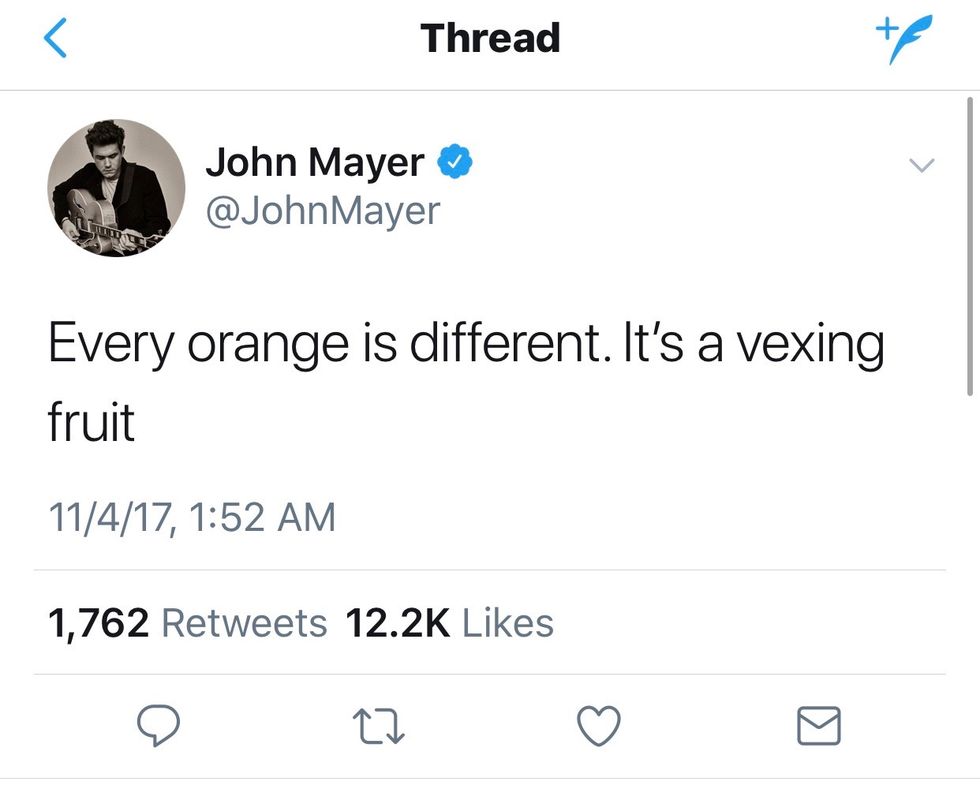Click the blue verified badge
Viewport: 980px width, 792px height.
(x=456, y=161)
